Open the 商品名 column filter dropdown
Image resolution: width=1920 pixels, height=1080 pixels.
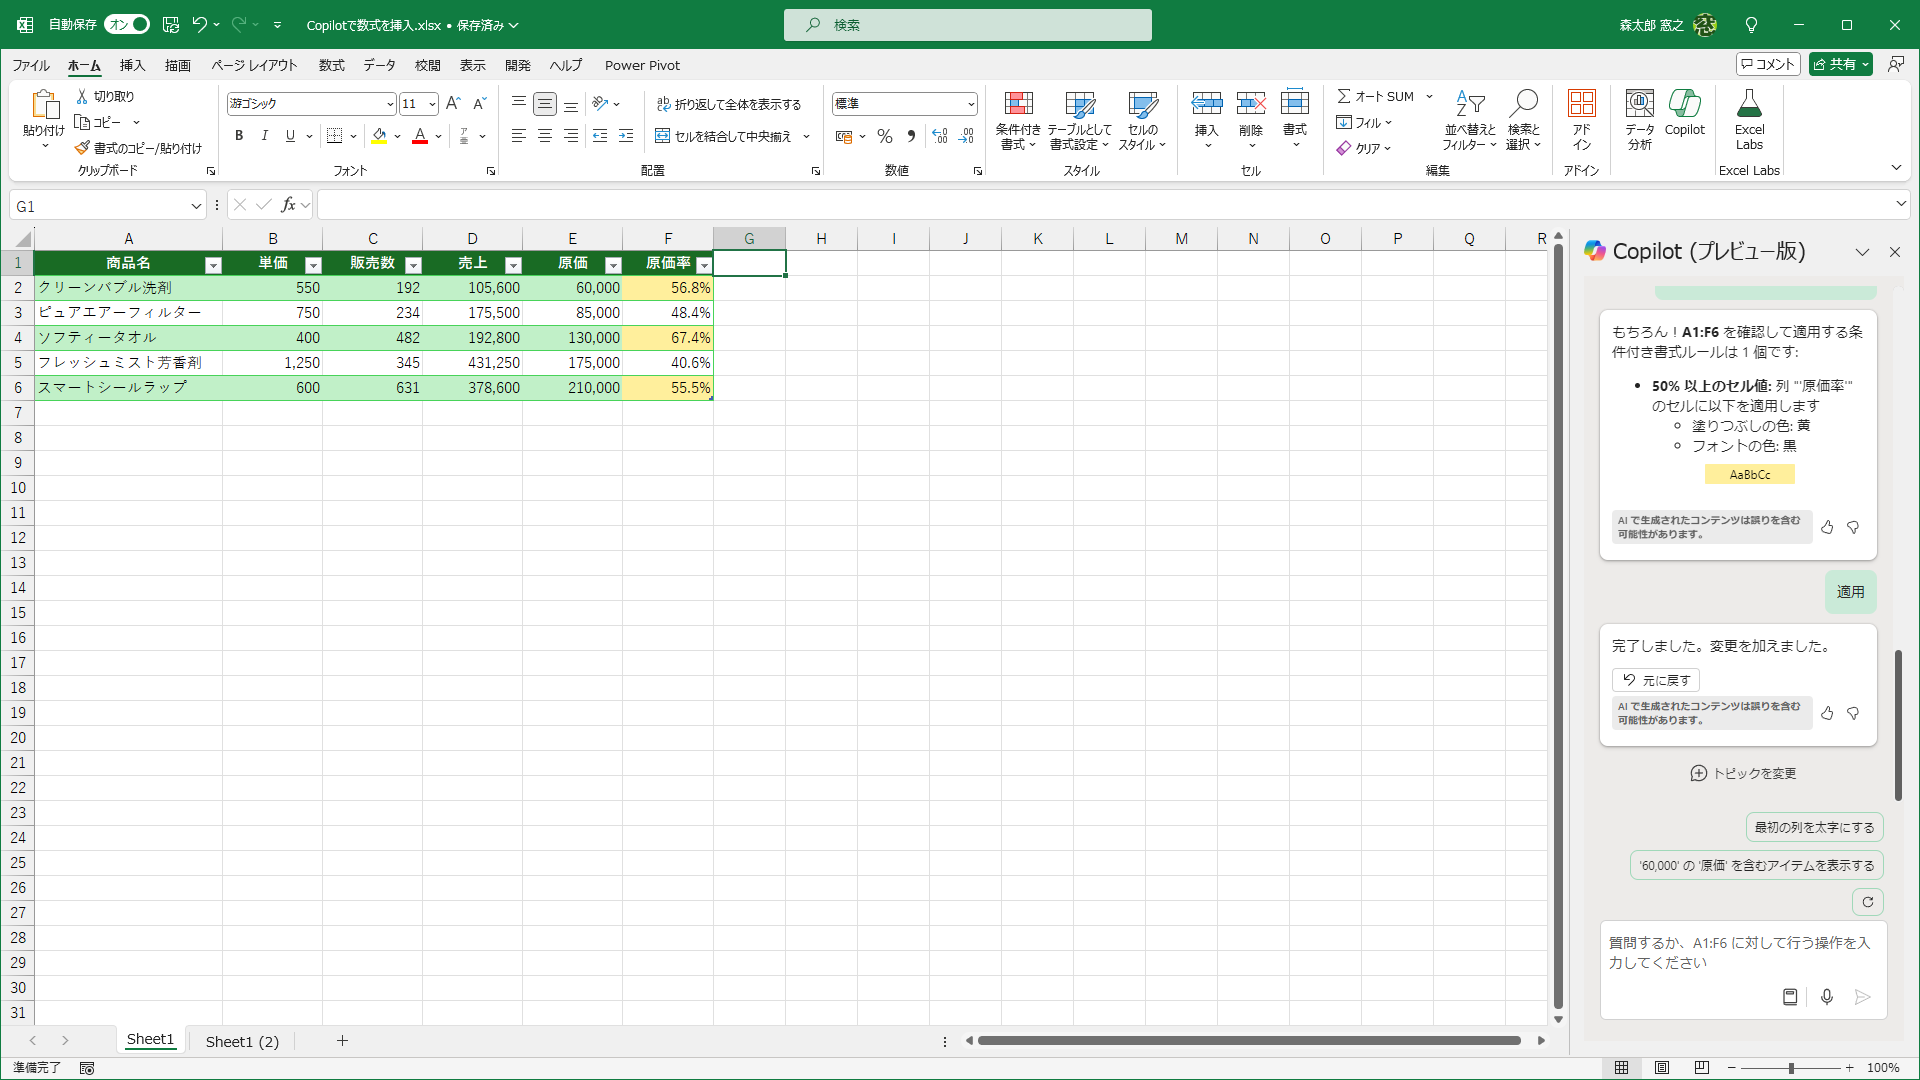click(213, 265)
